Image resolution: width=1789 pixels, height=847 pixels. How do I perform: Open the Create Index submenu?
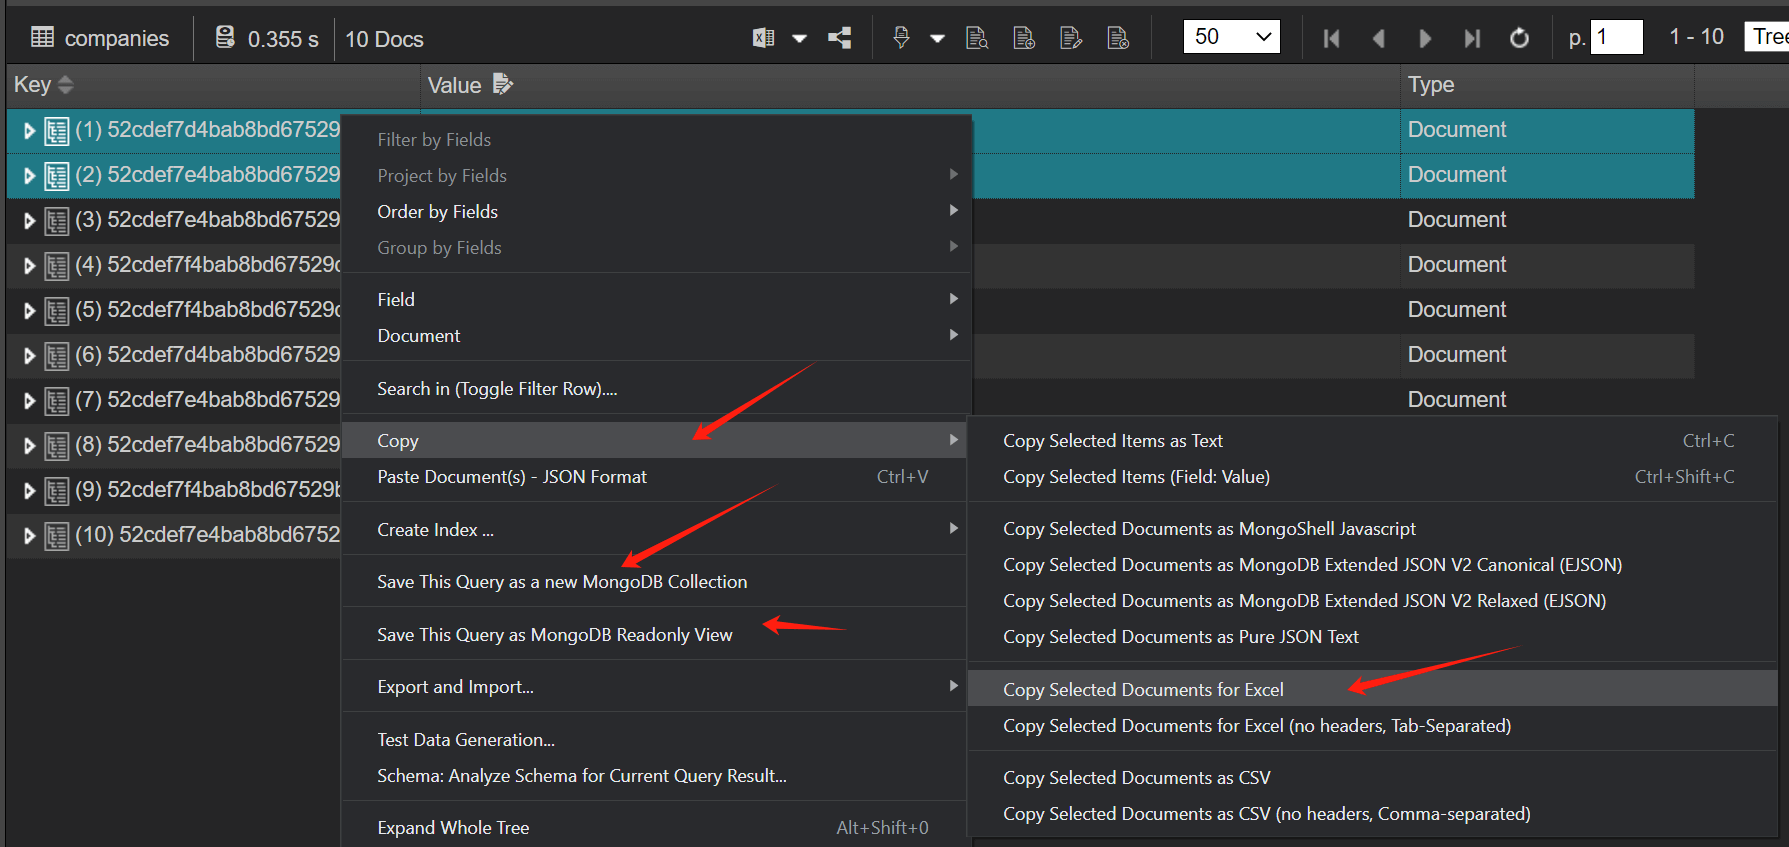click(655, 529)
